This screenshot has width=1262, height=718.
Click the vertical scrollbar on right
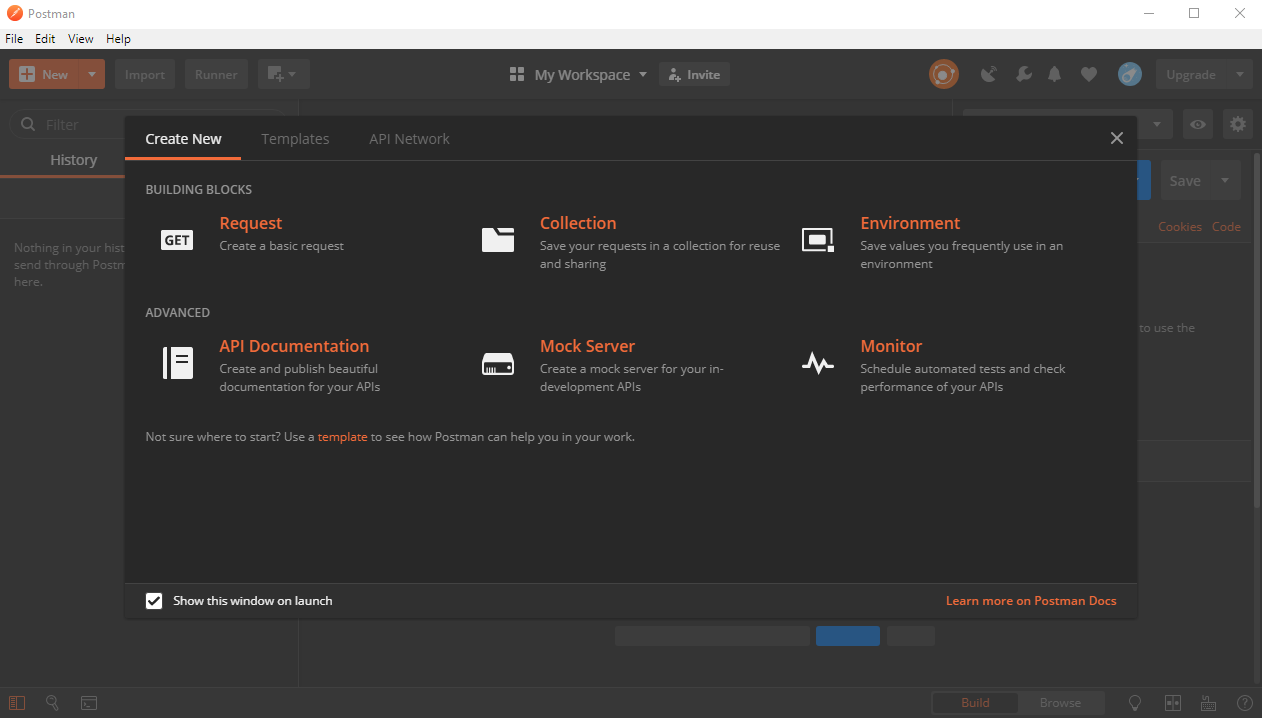click(x=1257, y=330)
